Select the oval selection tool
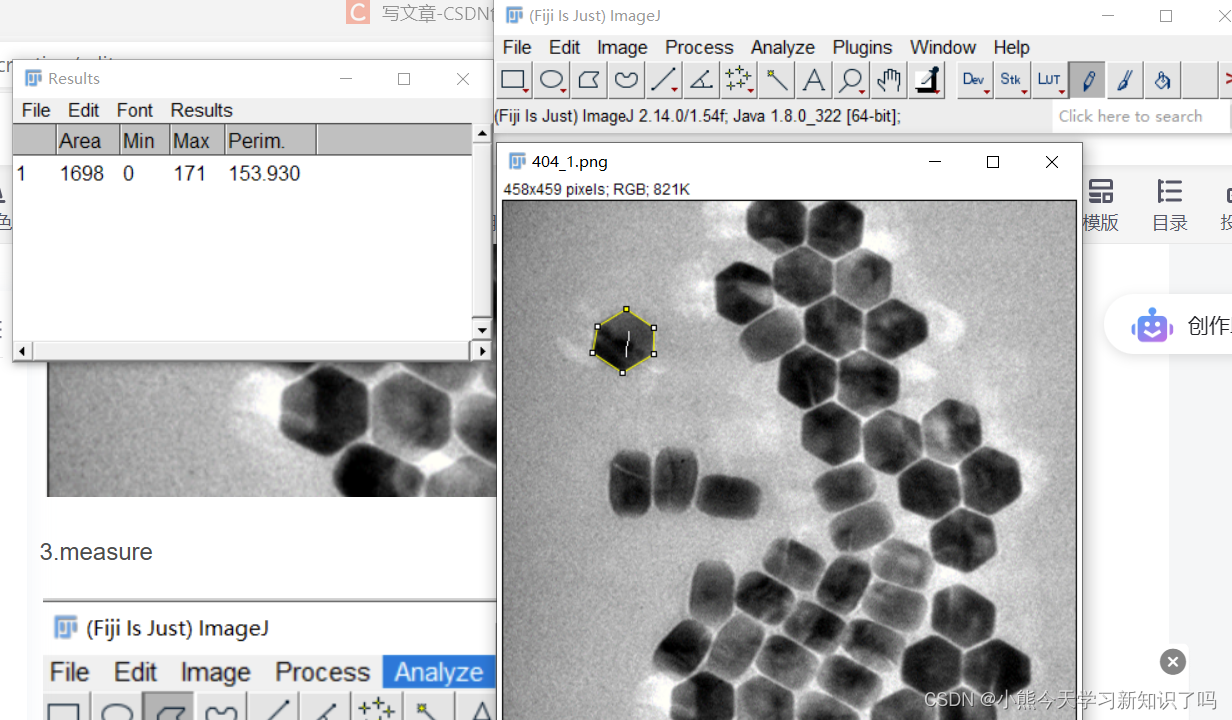Viewport: 1232px width, 720px height. (551, 80)
